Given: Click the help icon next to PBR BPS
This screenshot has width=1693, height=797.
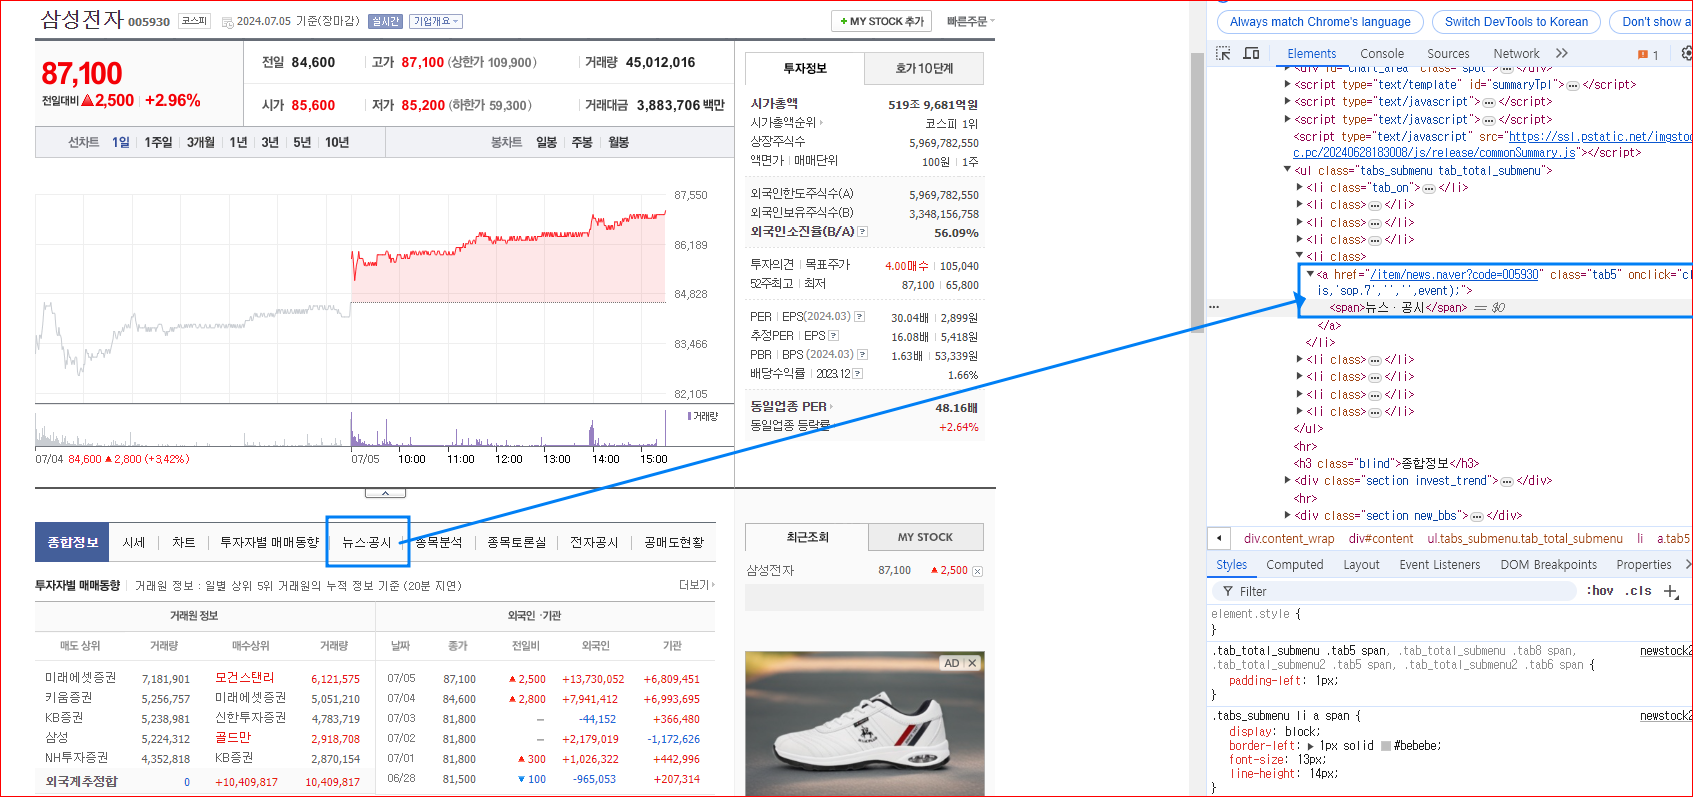Looking at the screenshot, I should click(862, 355).
